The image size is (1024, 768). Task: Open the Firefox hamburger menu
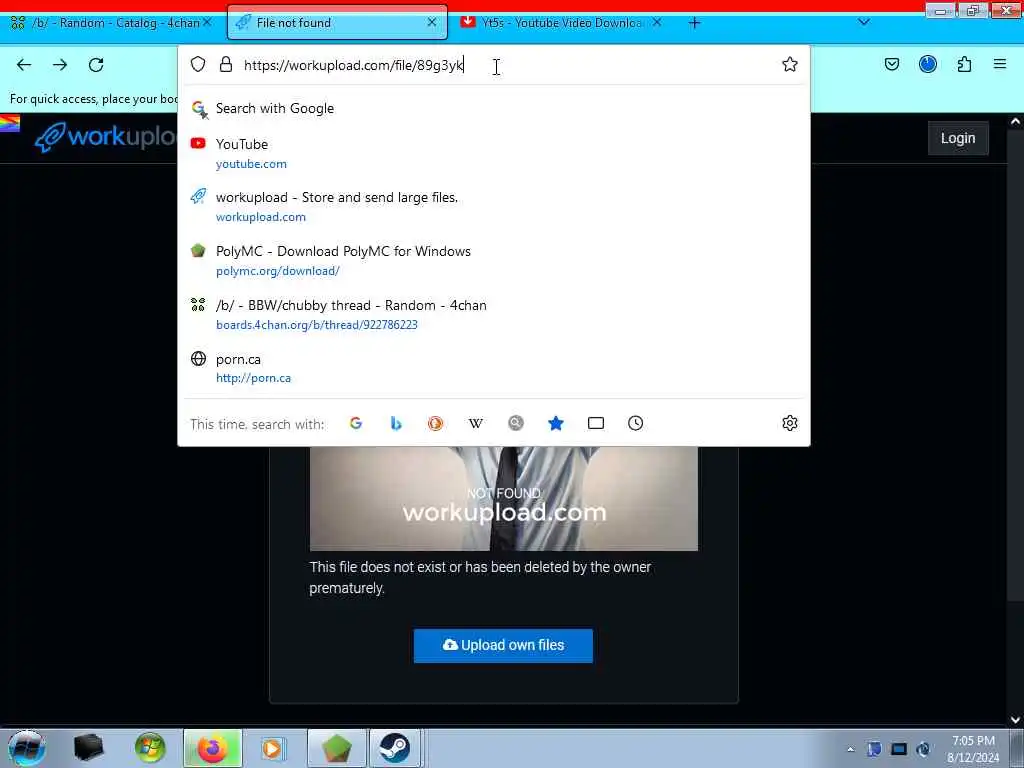[x=1000, y=64]
